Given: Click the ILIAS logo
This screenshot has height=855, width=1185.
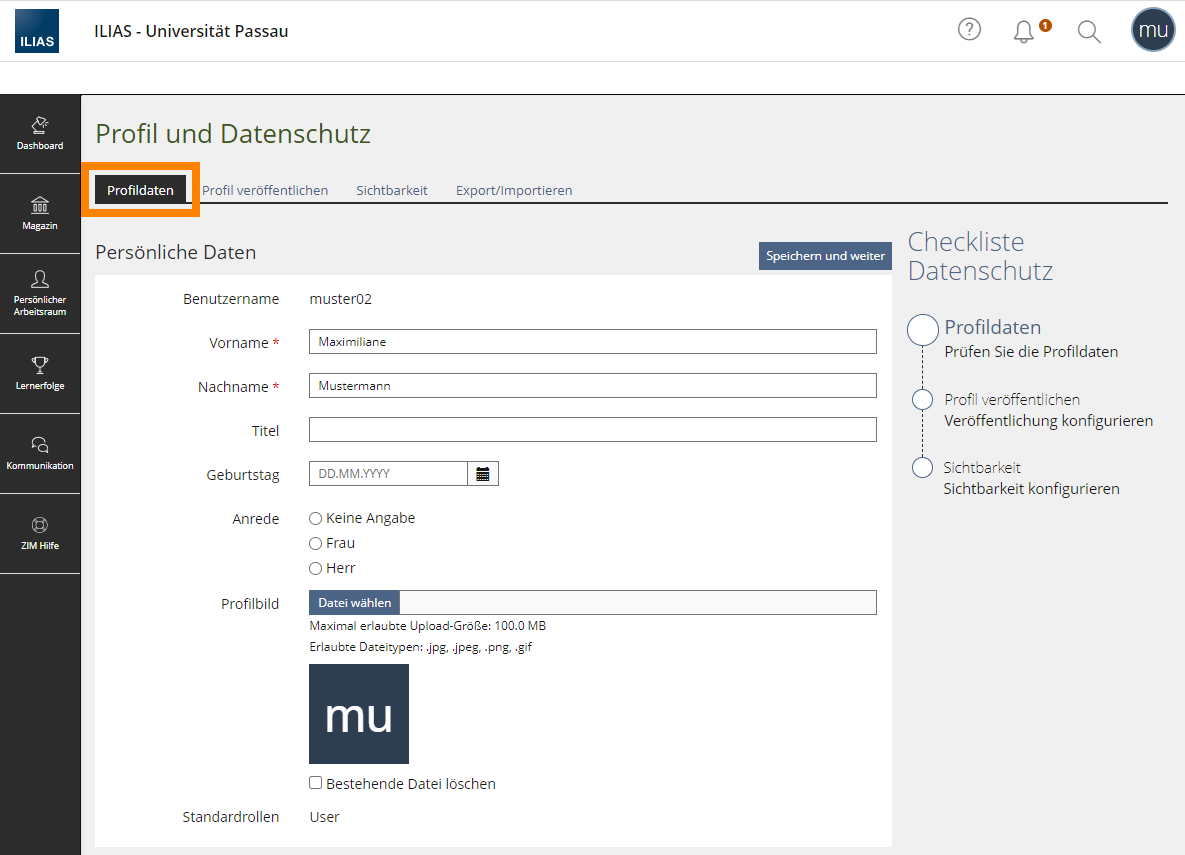Looking at the screenshot, I should coord(37,31).
